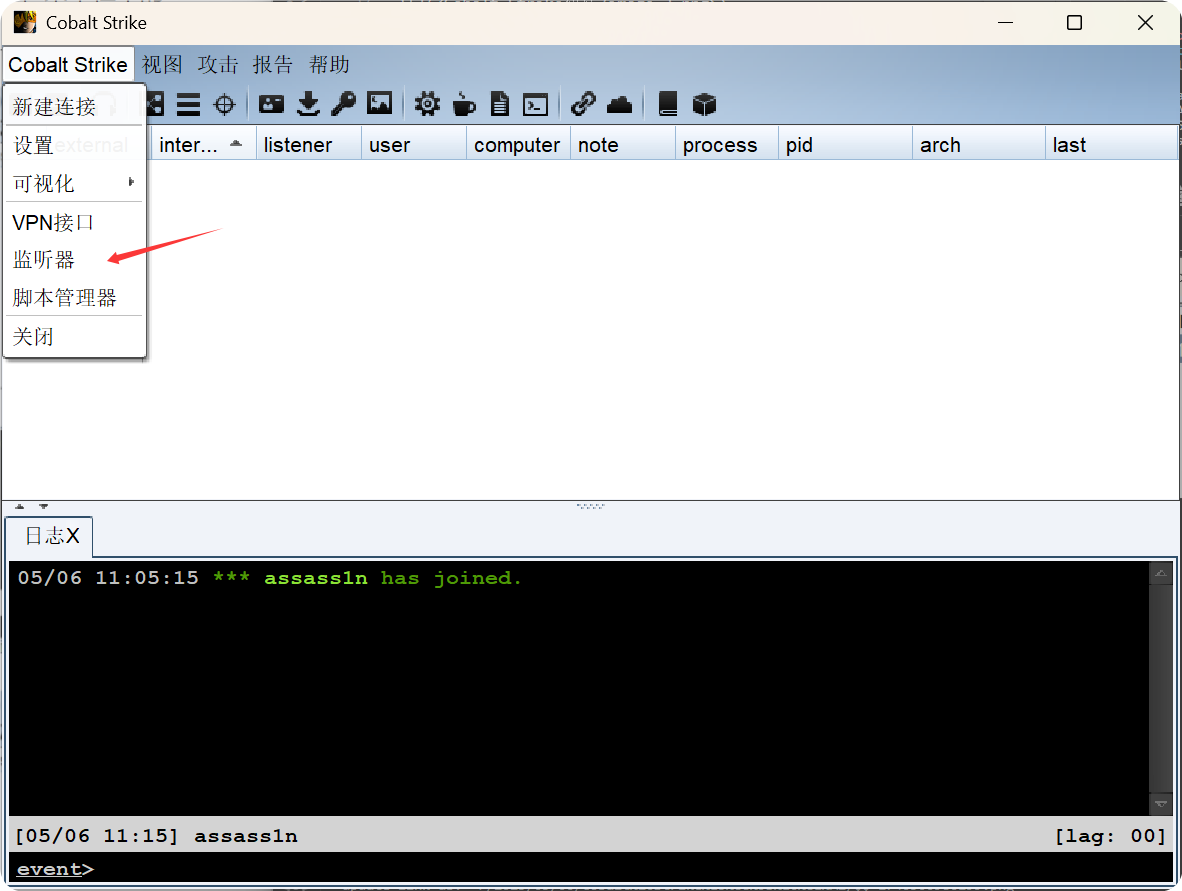Sort by the listener column
Viewport: 1182px width, 891px height.
(x=309, y=145)
